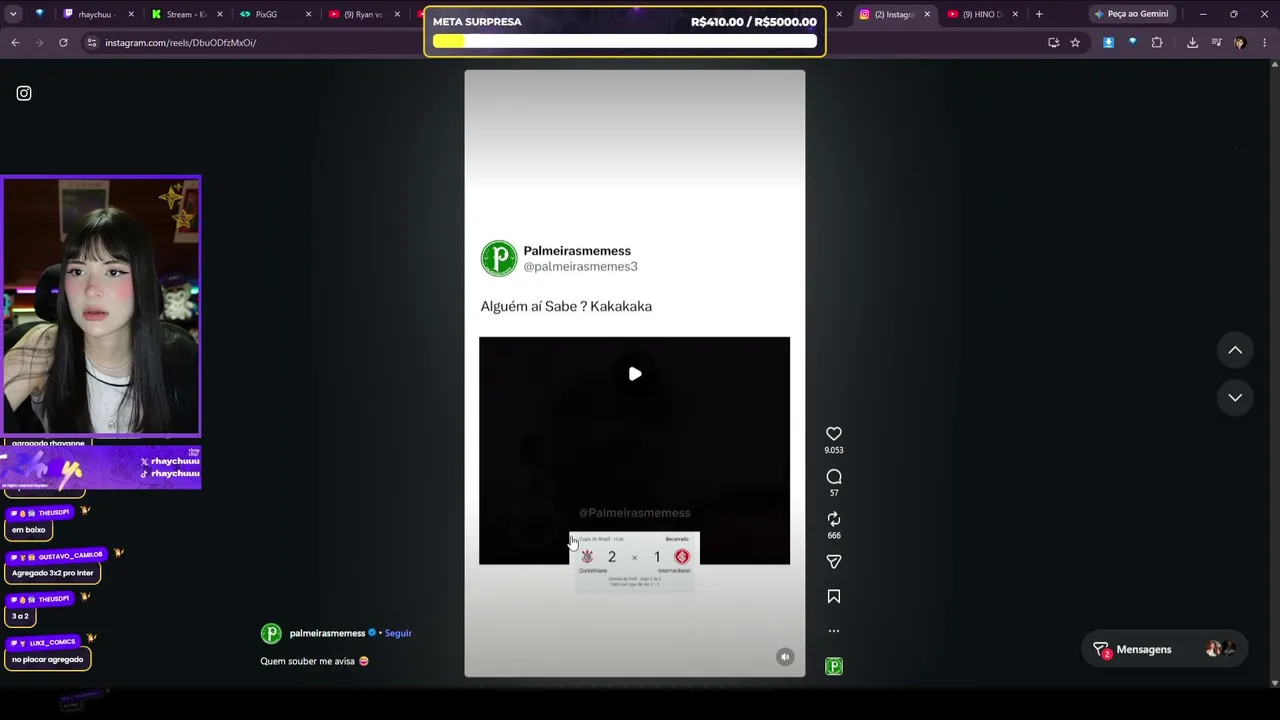The image size is (1280, 720).
Task: Open the Extensions puzzle-piece menu
Action: pyautogui.click(x=1157, y=43)
